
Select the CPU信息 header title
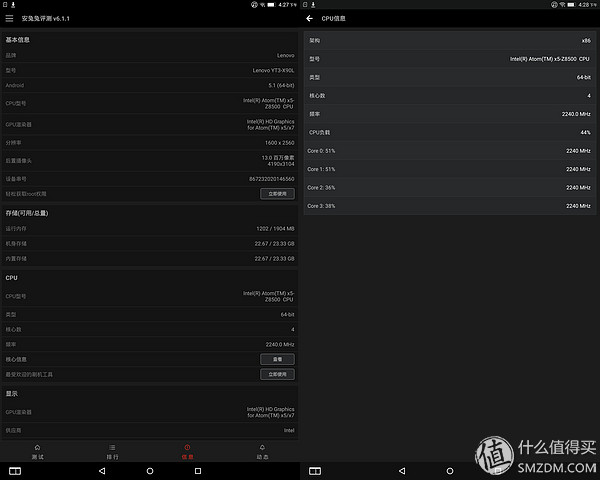click(333, 18)
